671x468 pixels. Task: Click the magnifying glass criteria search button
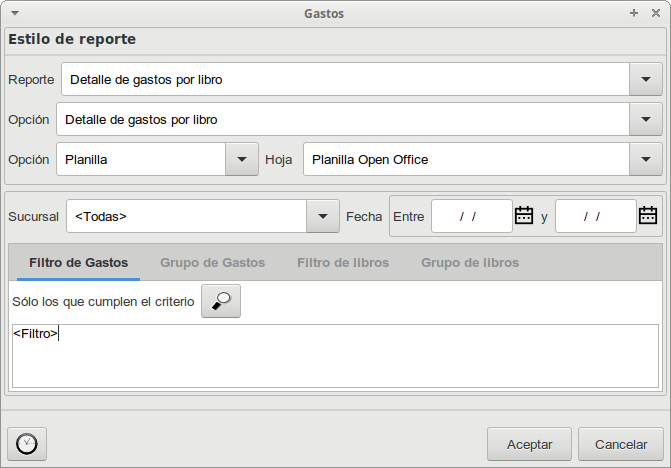pyautogui.click(x=221, y=301)
